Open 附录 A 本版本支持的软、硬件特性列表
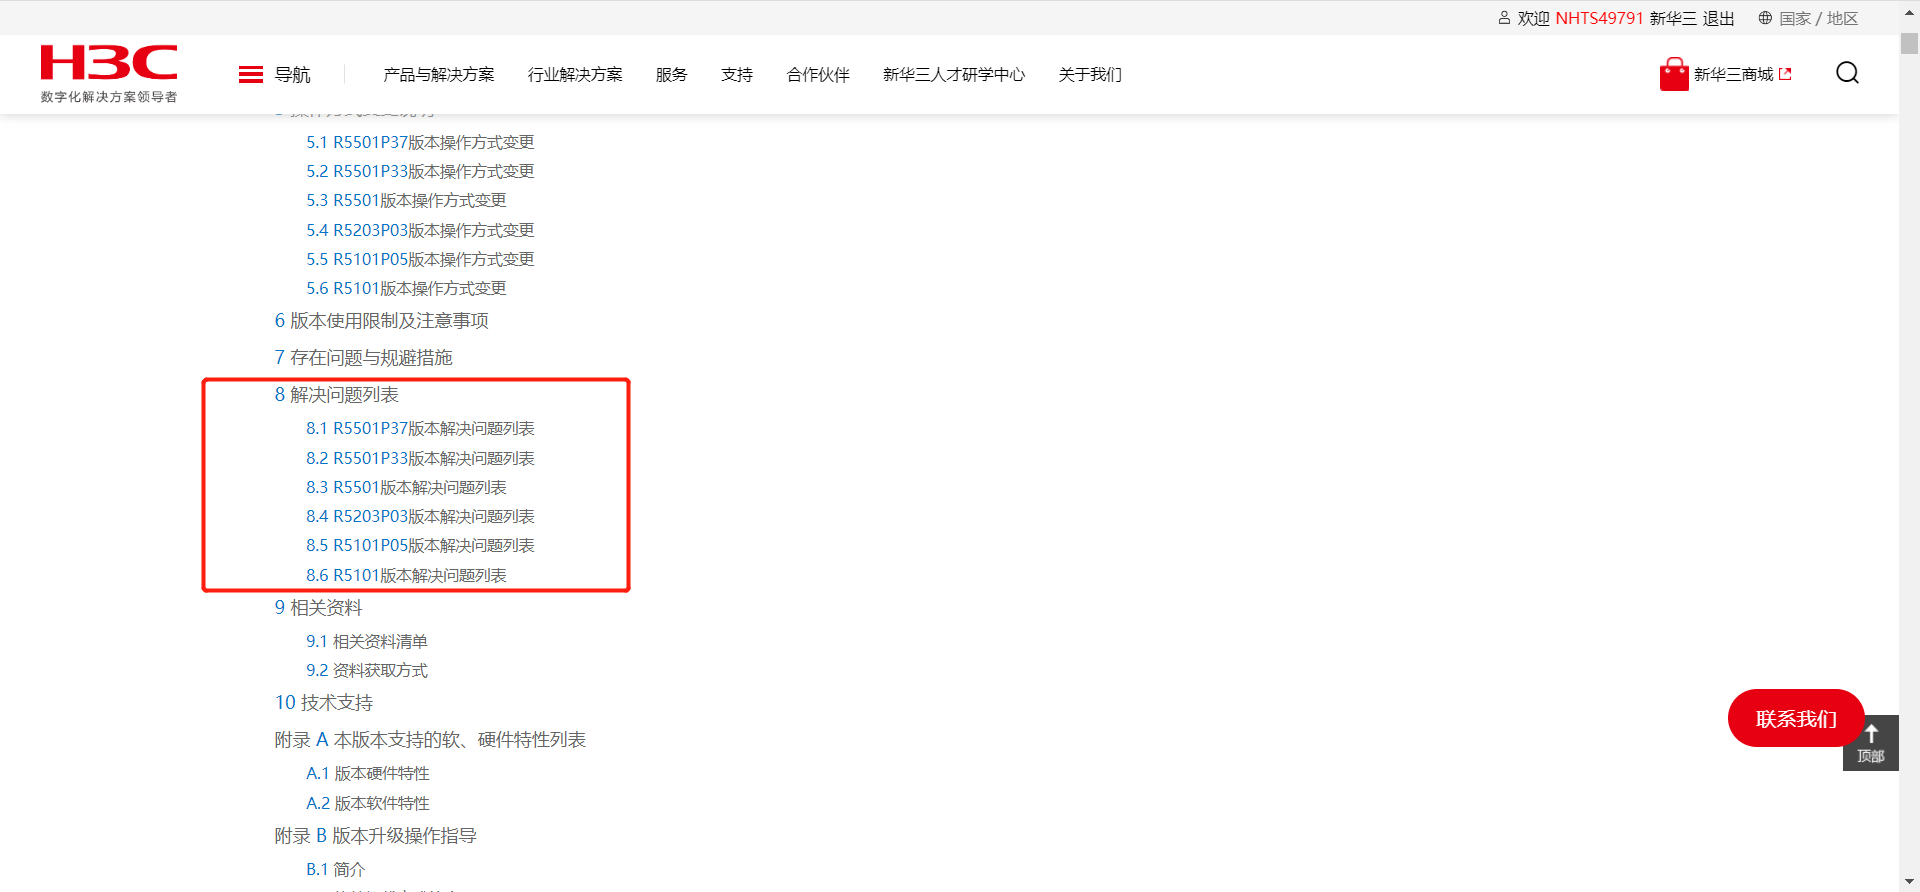1920x892 pixels. 430,739
